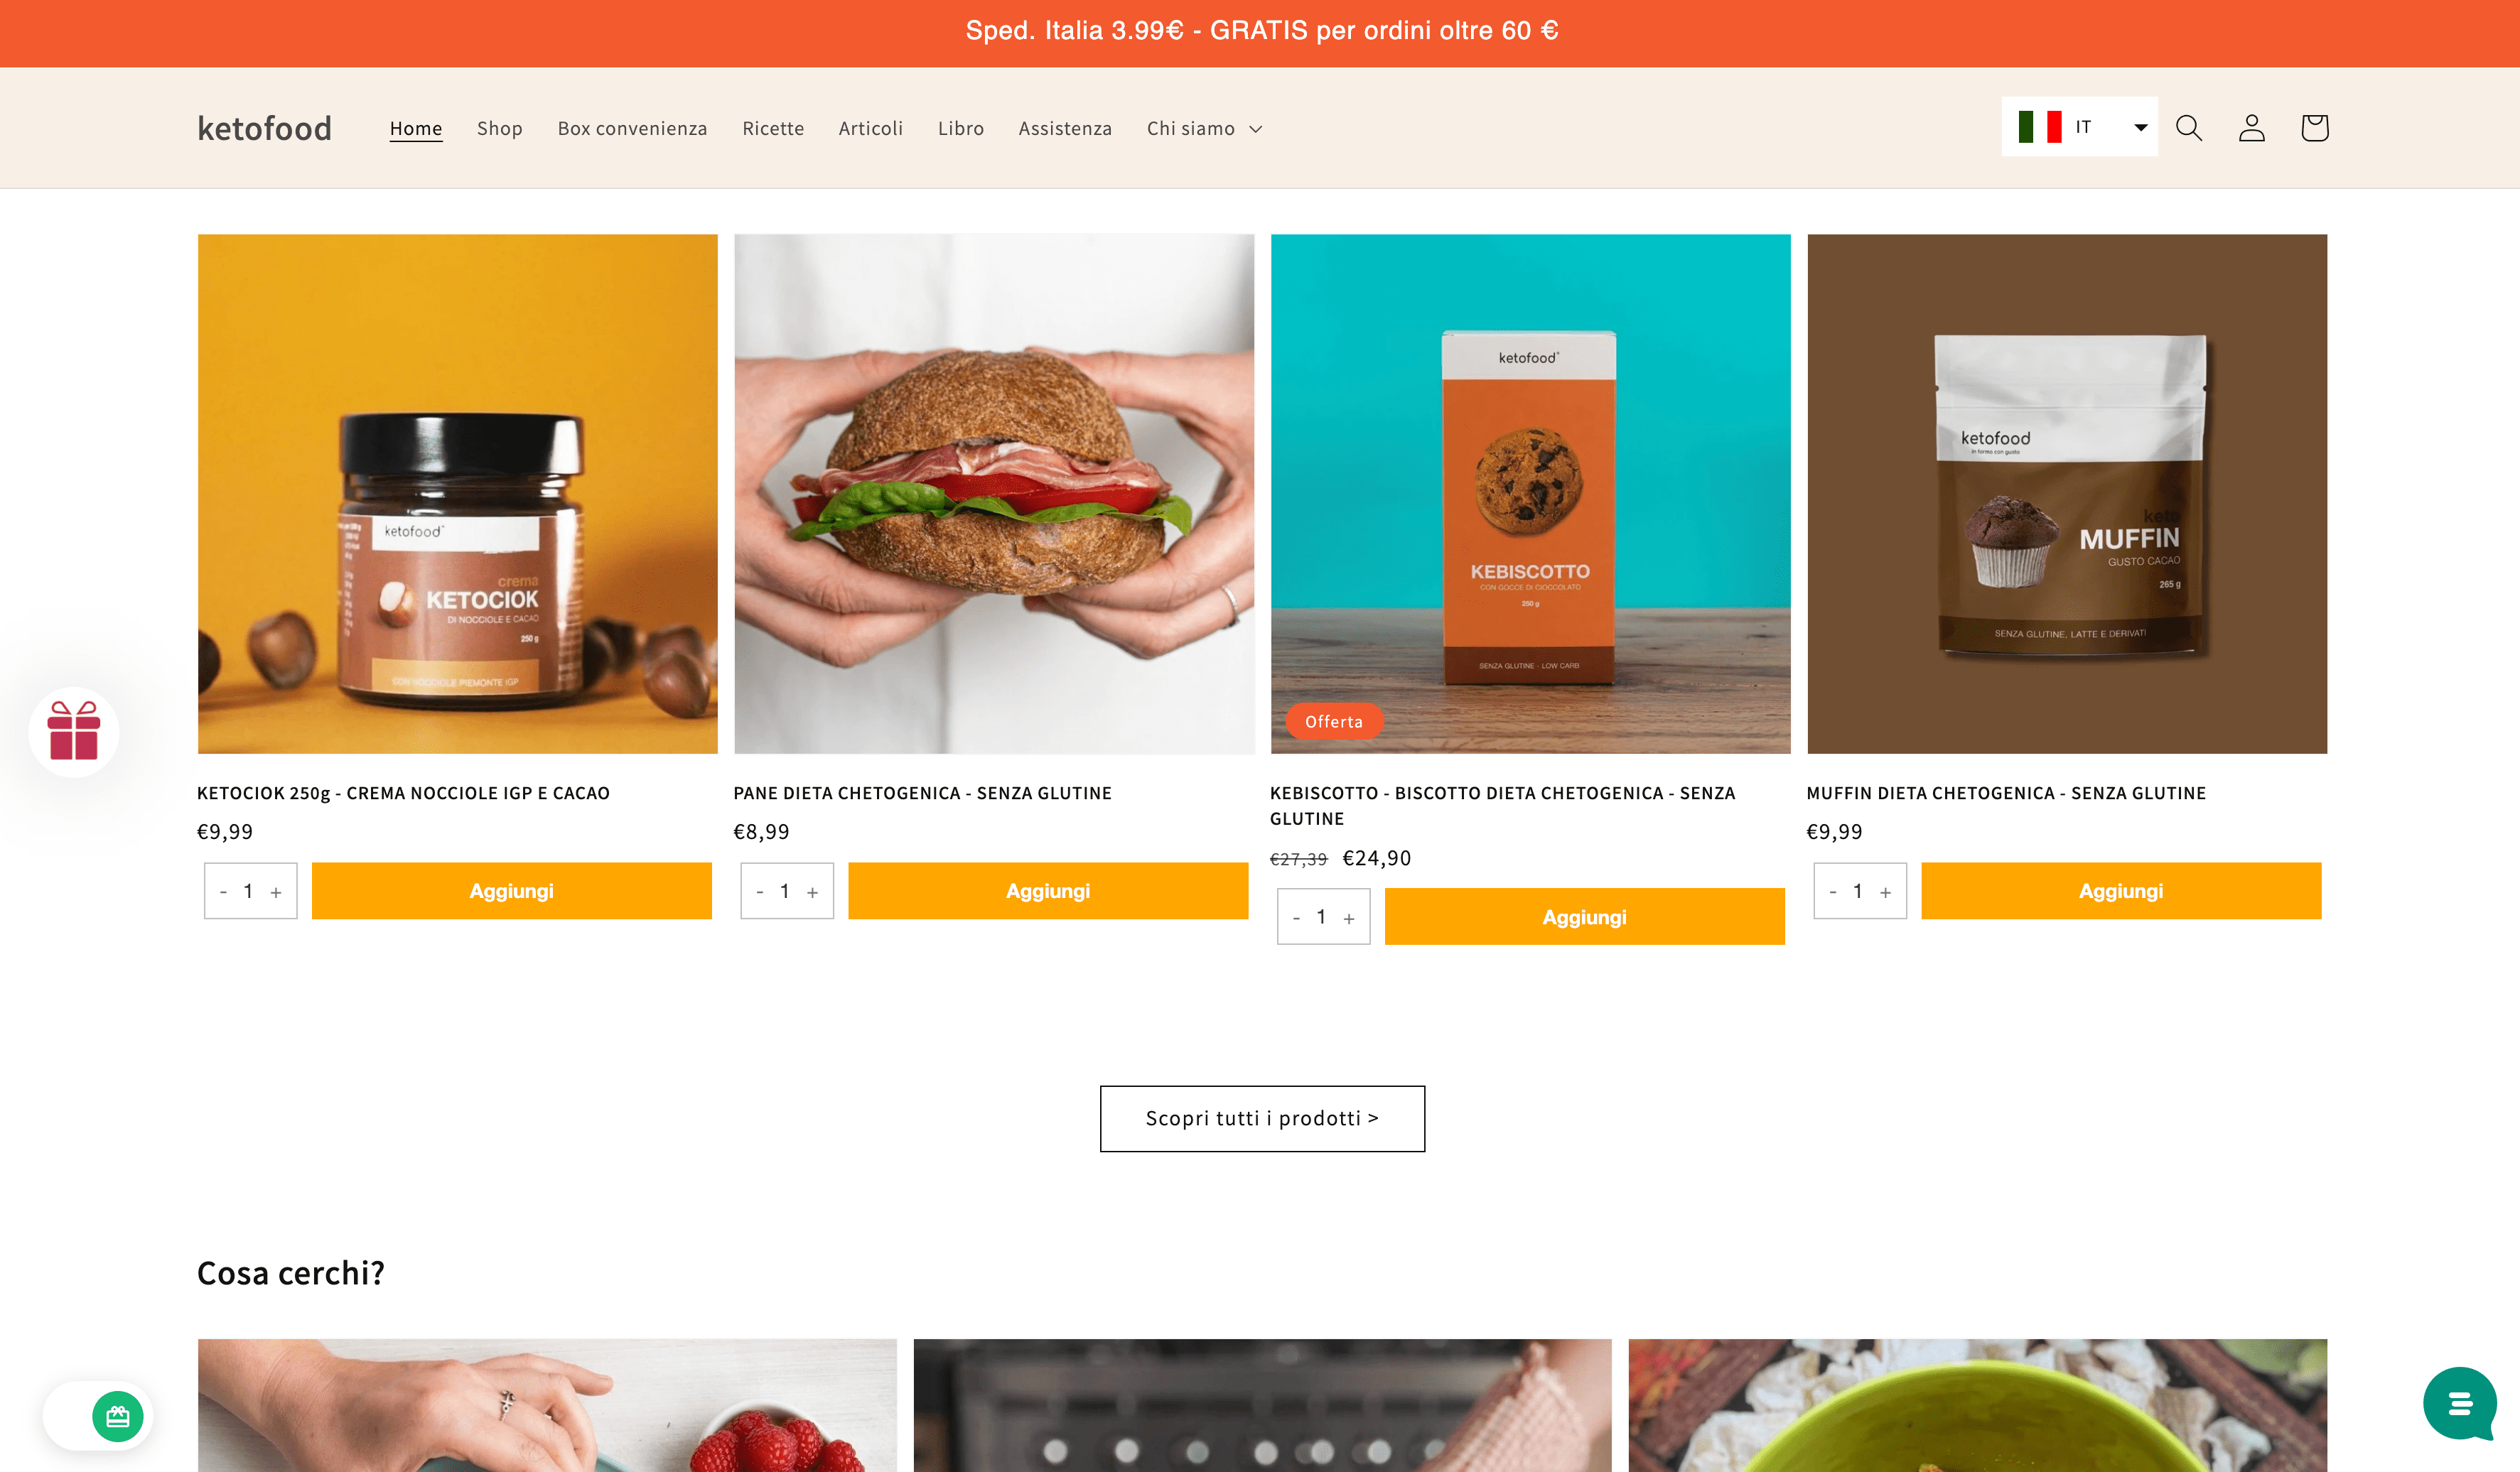Click the ketofood logo
This screenshot has height=1472, width=2520.
click(x=264, y=128)
